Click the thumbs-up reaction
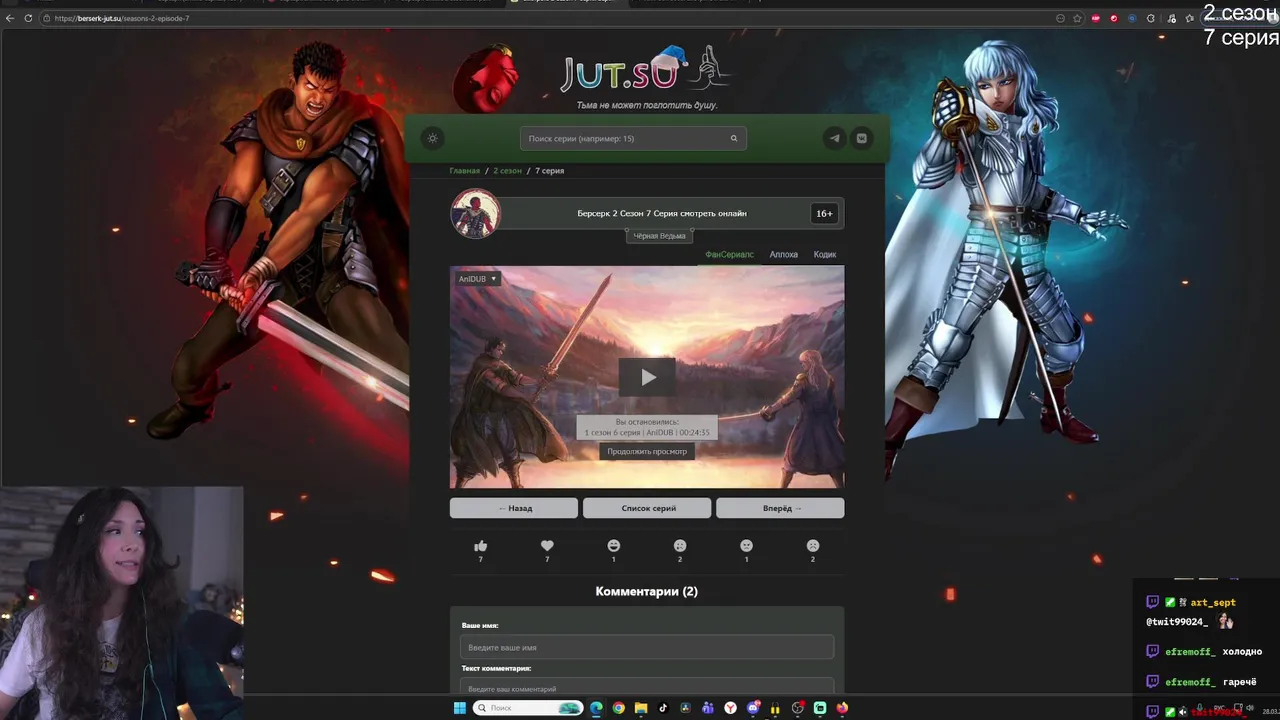1280x720 pixels. coord(480,546)
